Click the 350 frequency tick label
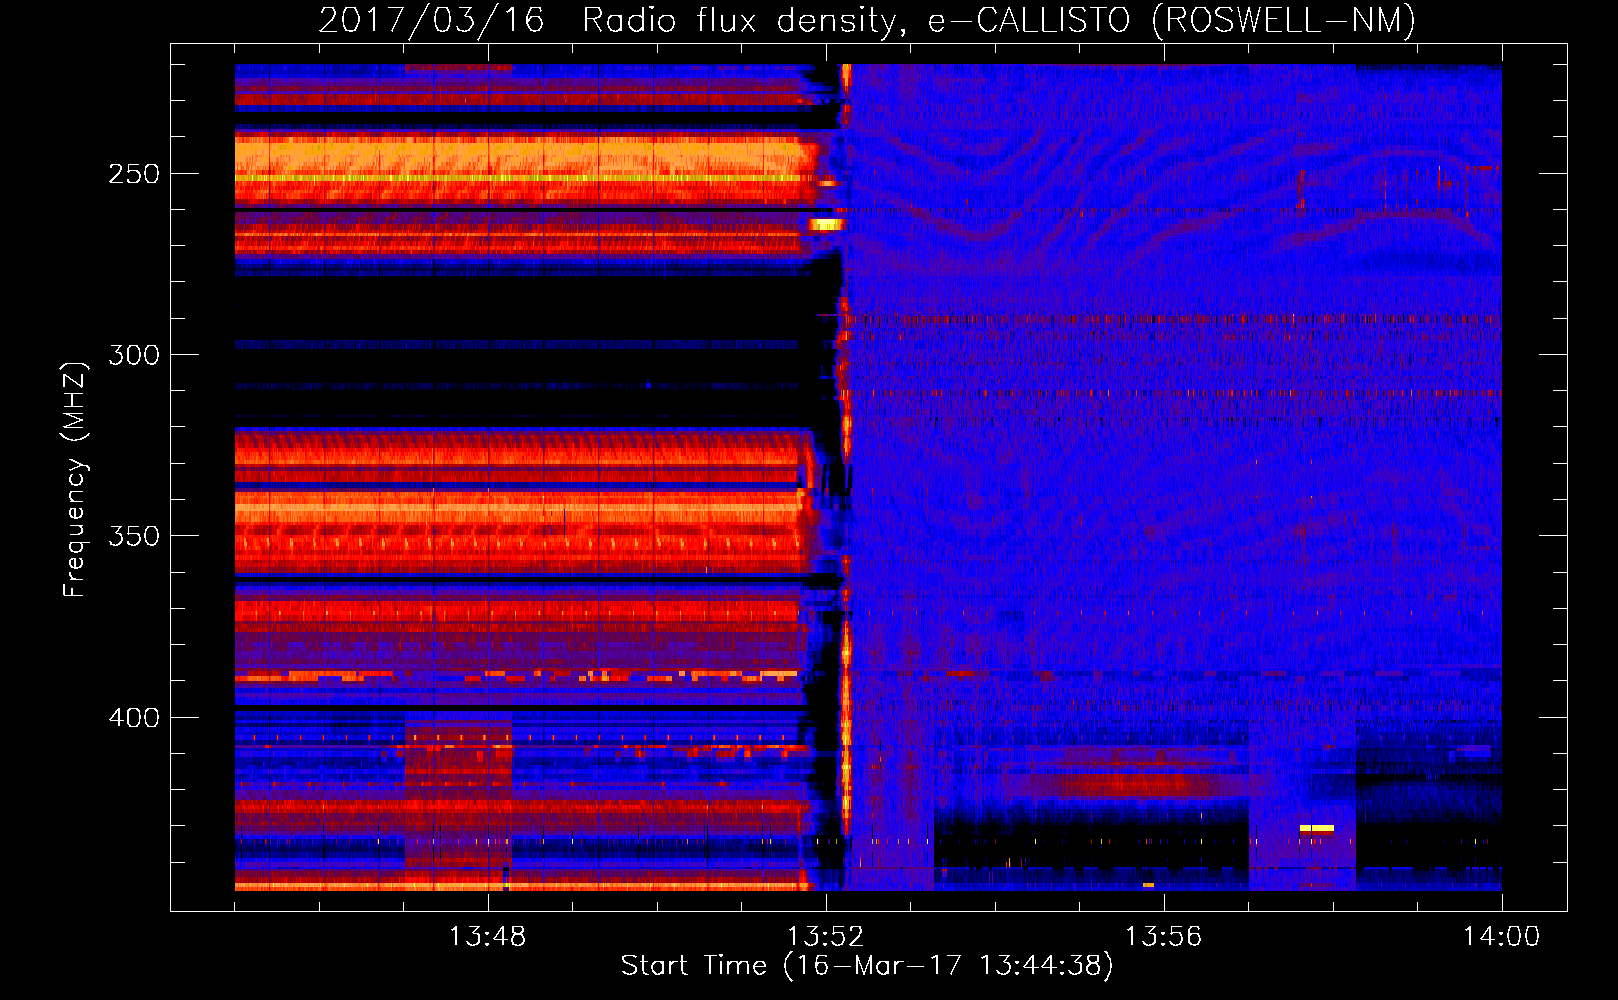Viewport: 1618px width, 1000px height. [x=134, y=536]
